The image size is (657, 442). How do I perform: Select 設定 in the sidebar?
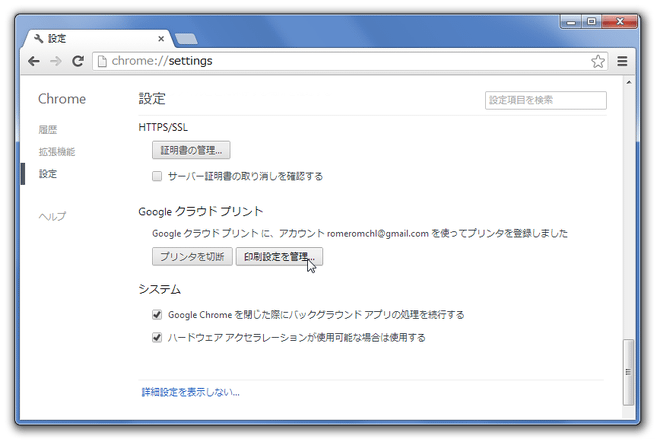pyautogui.click(x=48, y=174)
